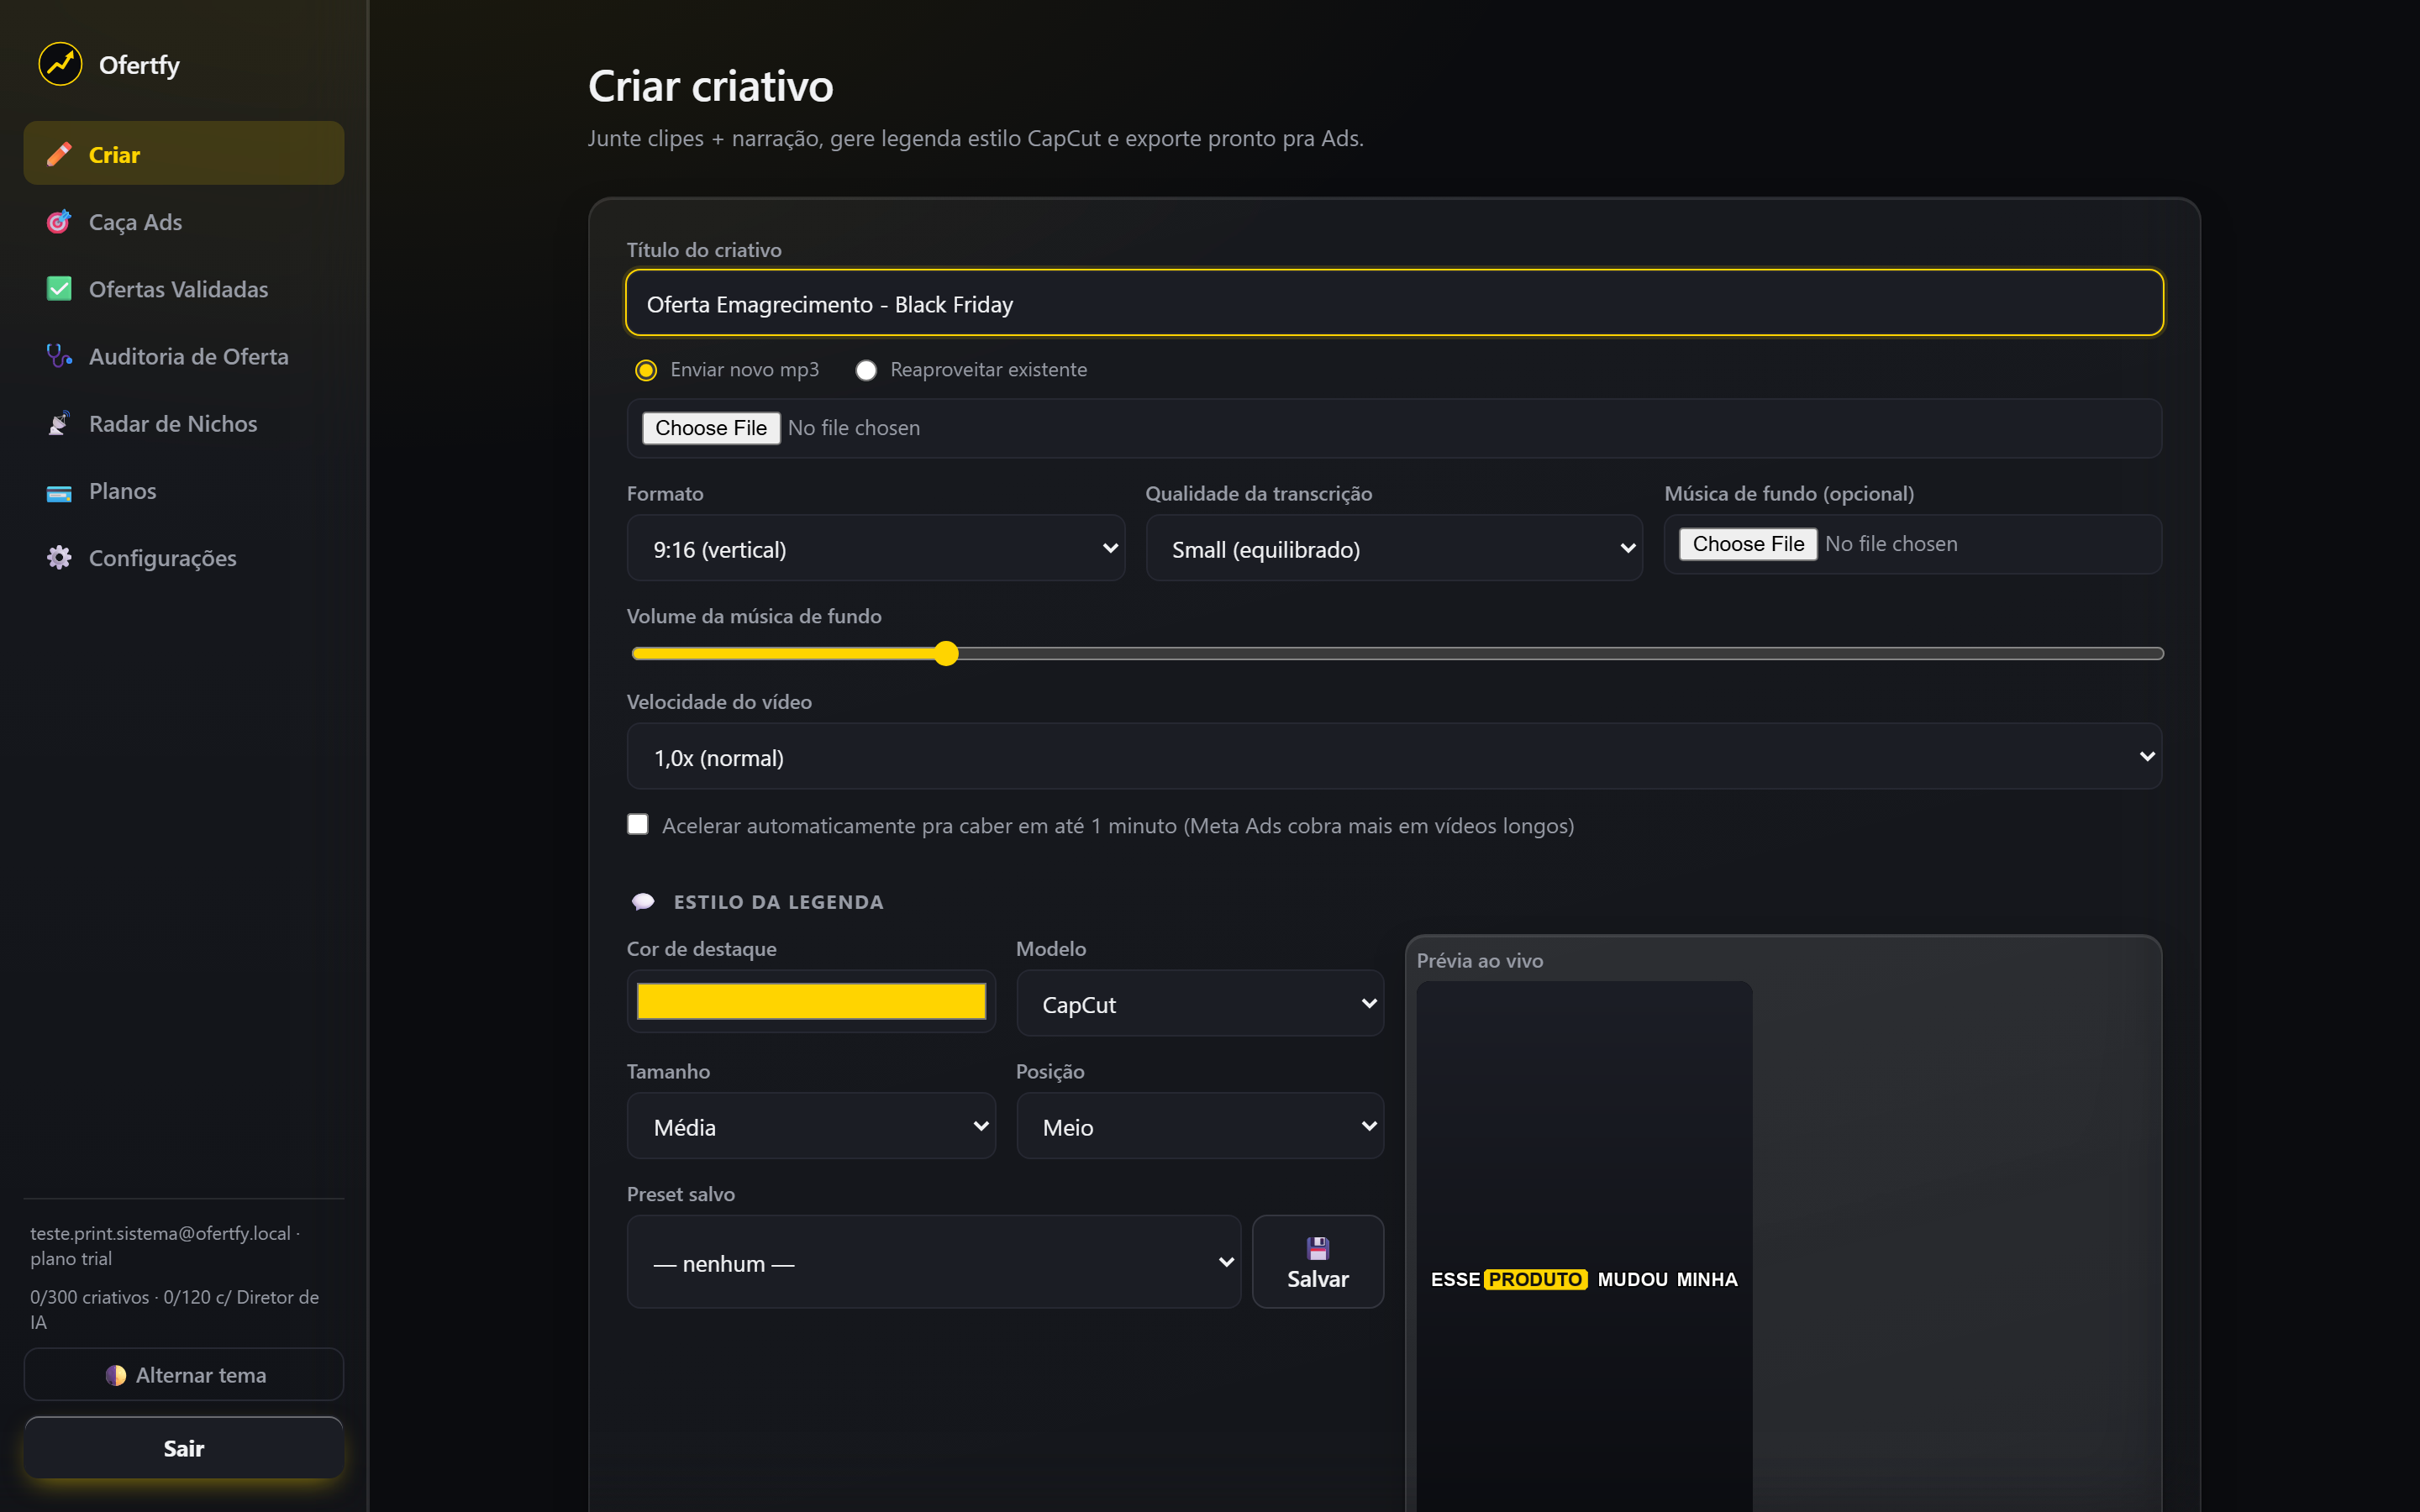
Task: Open the Criar section
Action: point(184,153)
